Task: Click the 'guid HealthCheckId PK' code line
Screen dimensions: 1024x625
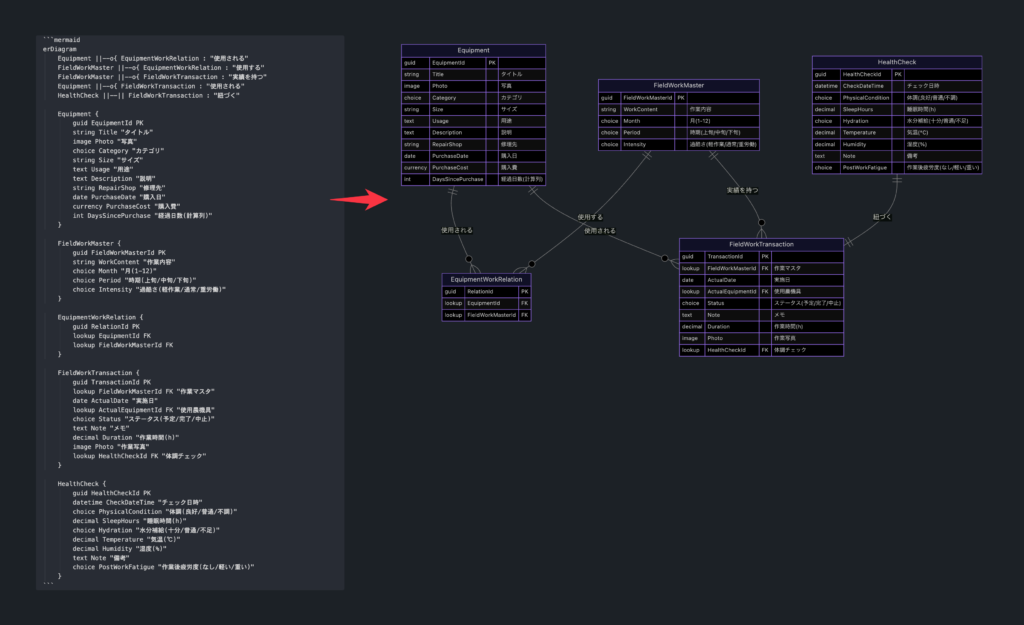Action: [x=110, y=492]
